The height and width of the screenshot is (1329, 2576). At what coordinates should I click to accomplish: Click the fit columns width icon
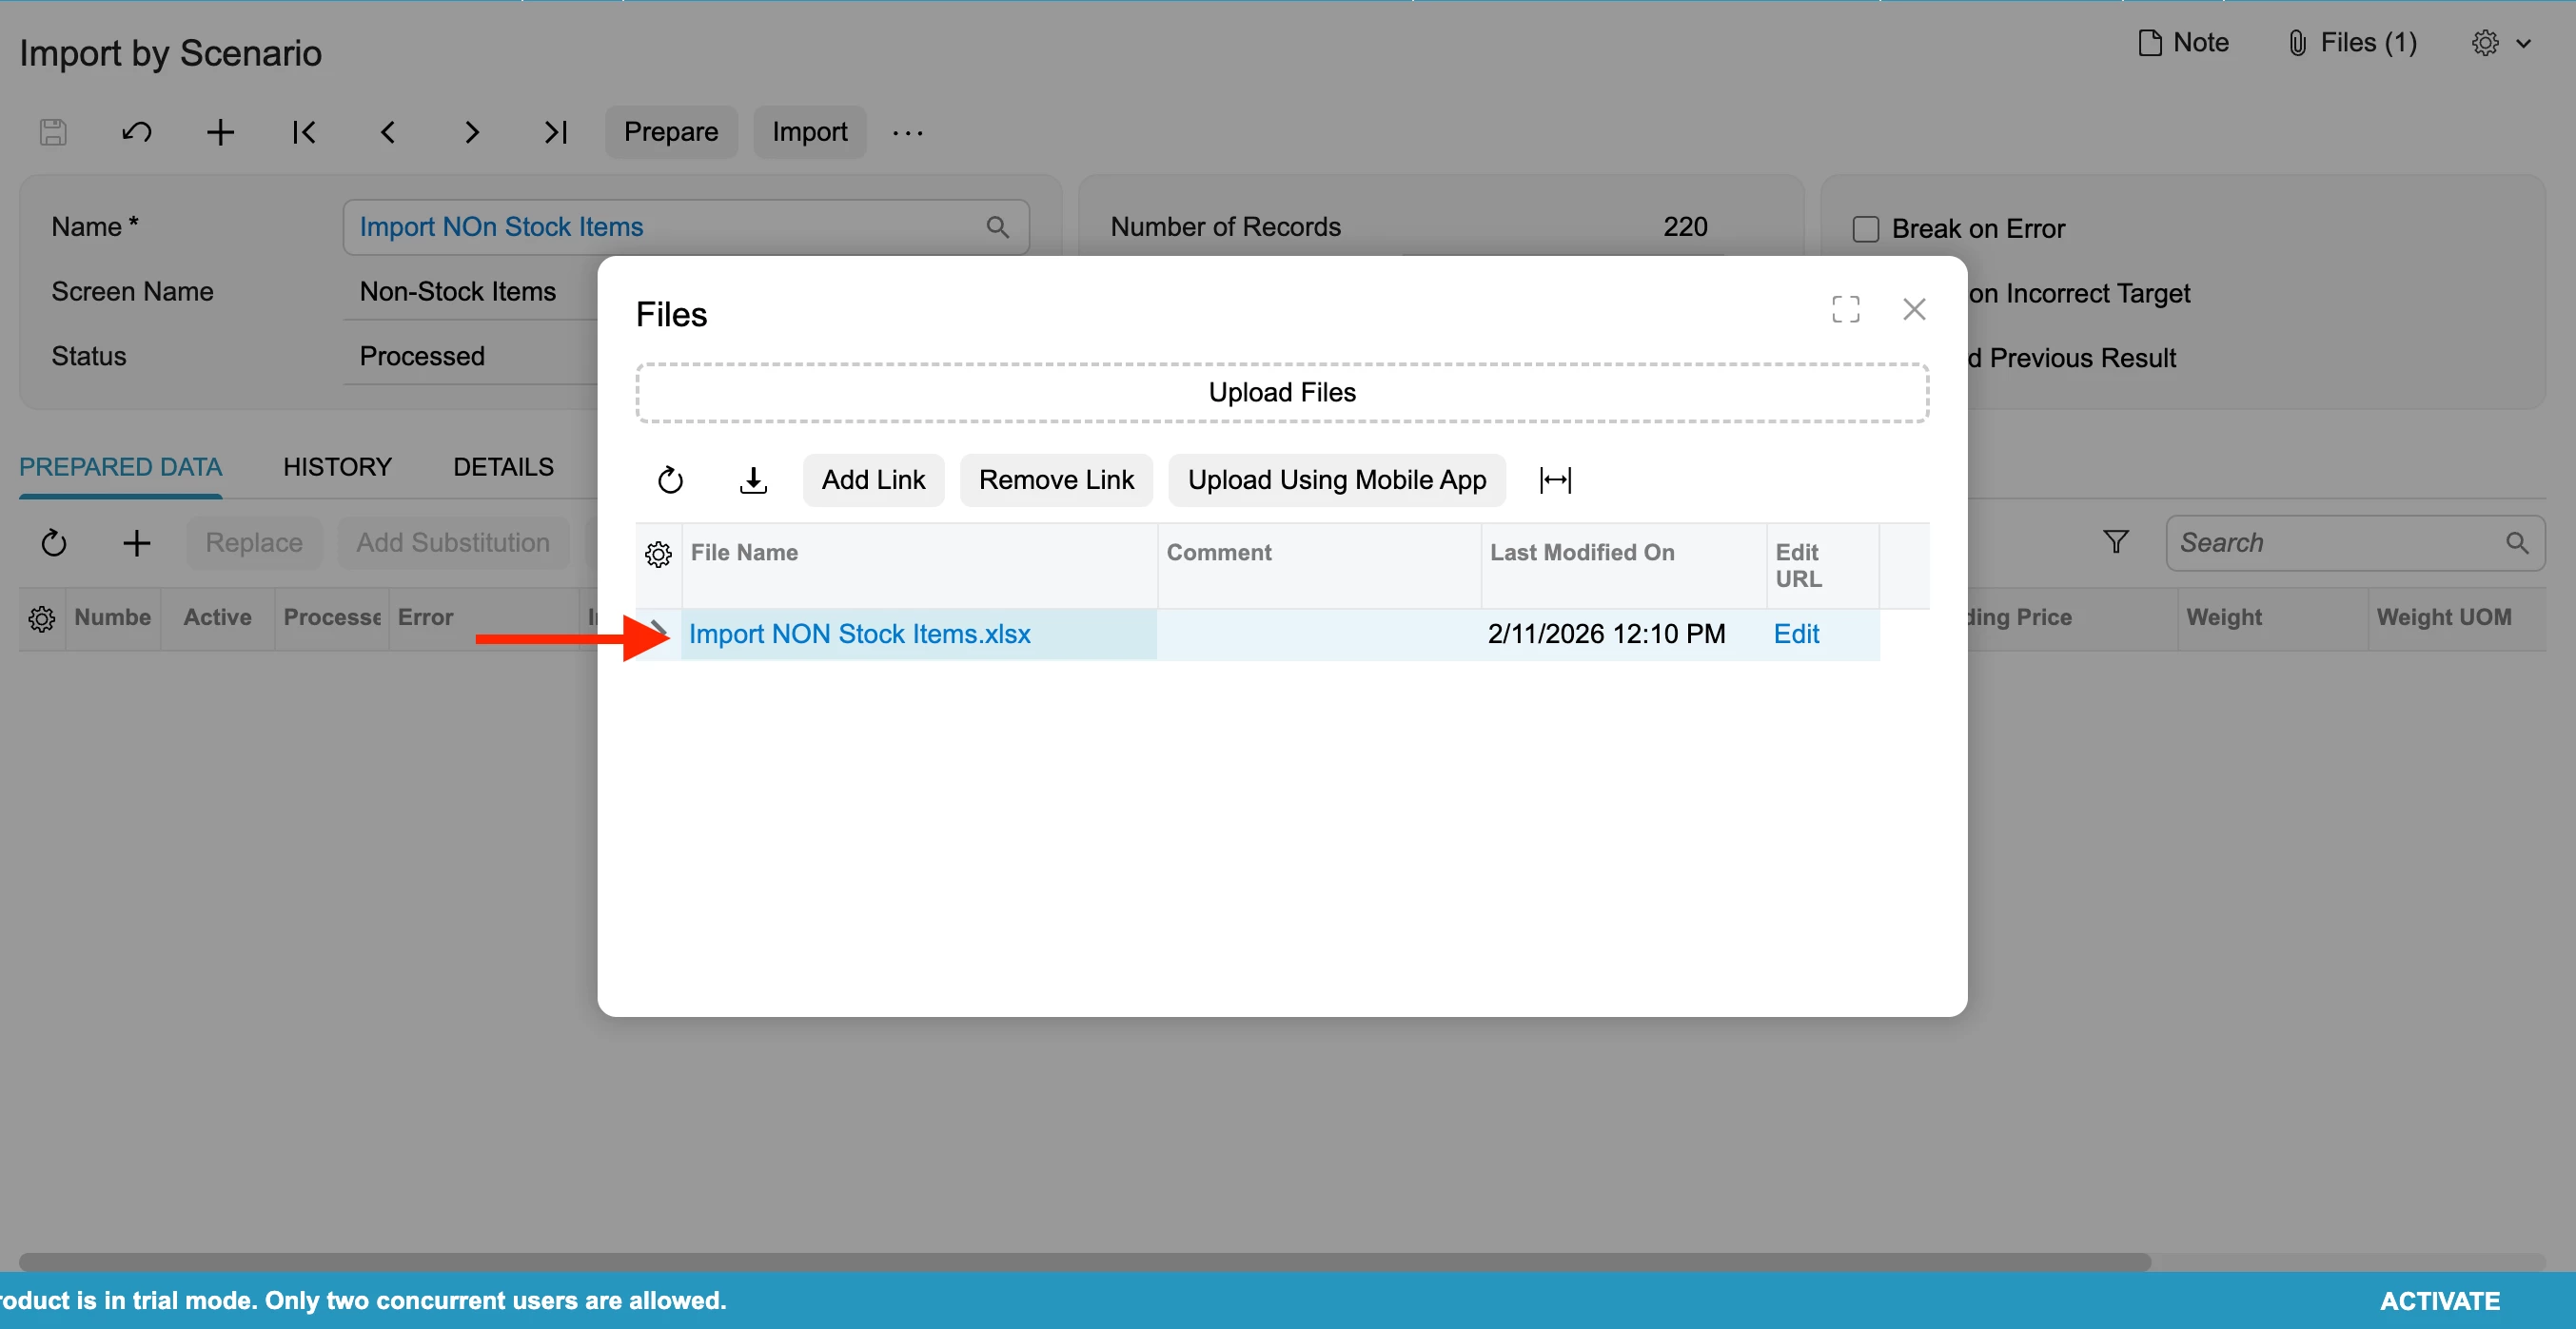1555,481
